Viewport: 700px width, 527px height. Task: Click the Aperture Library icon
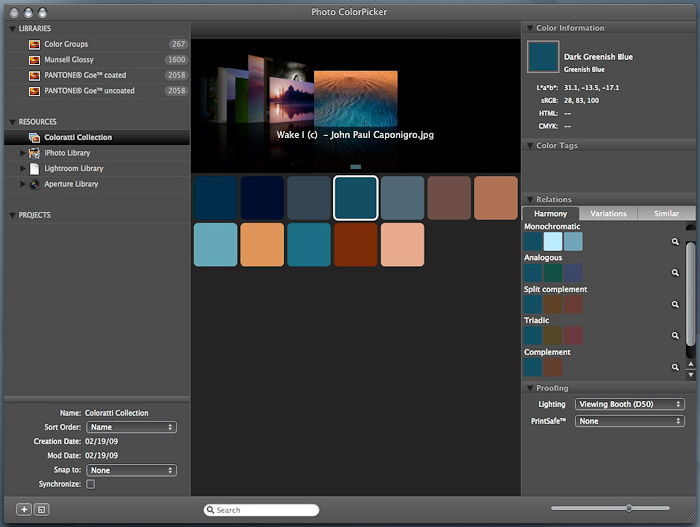(34, 184)
